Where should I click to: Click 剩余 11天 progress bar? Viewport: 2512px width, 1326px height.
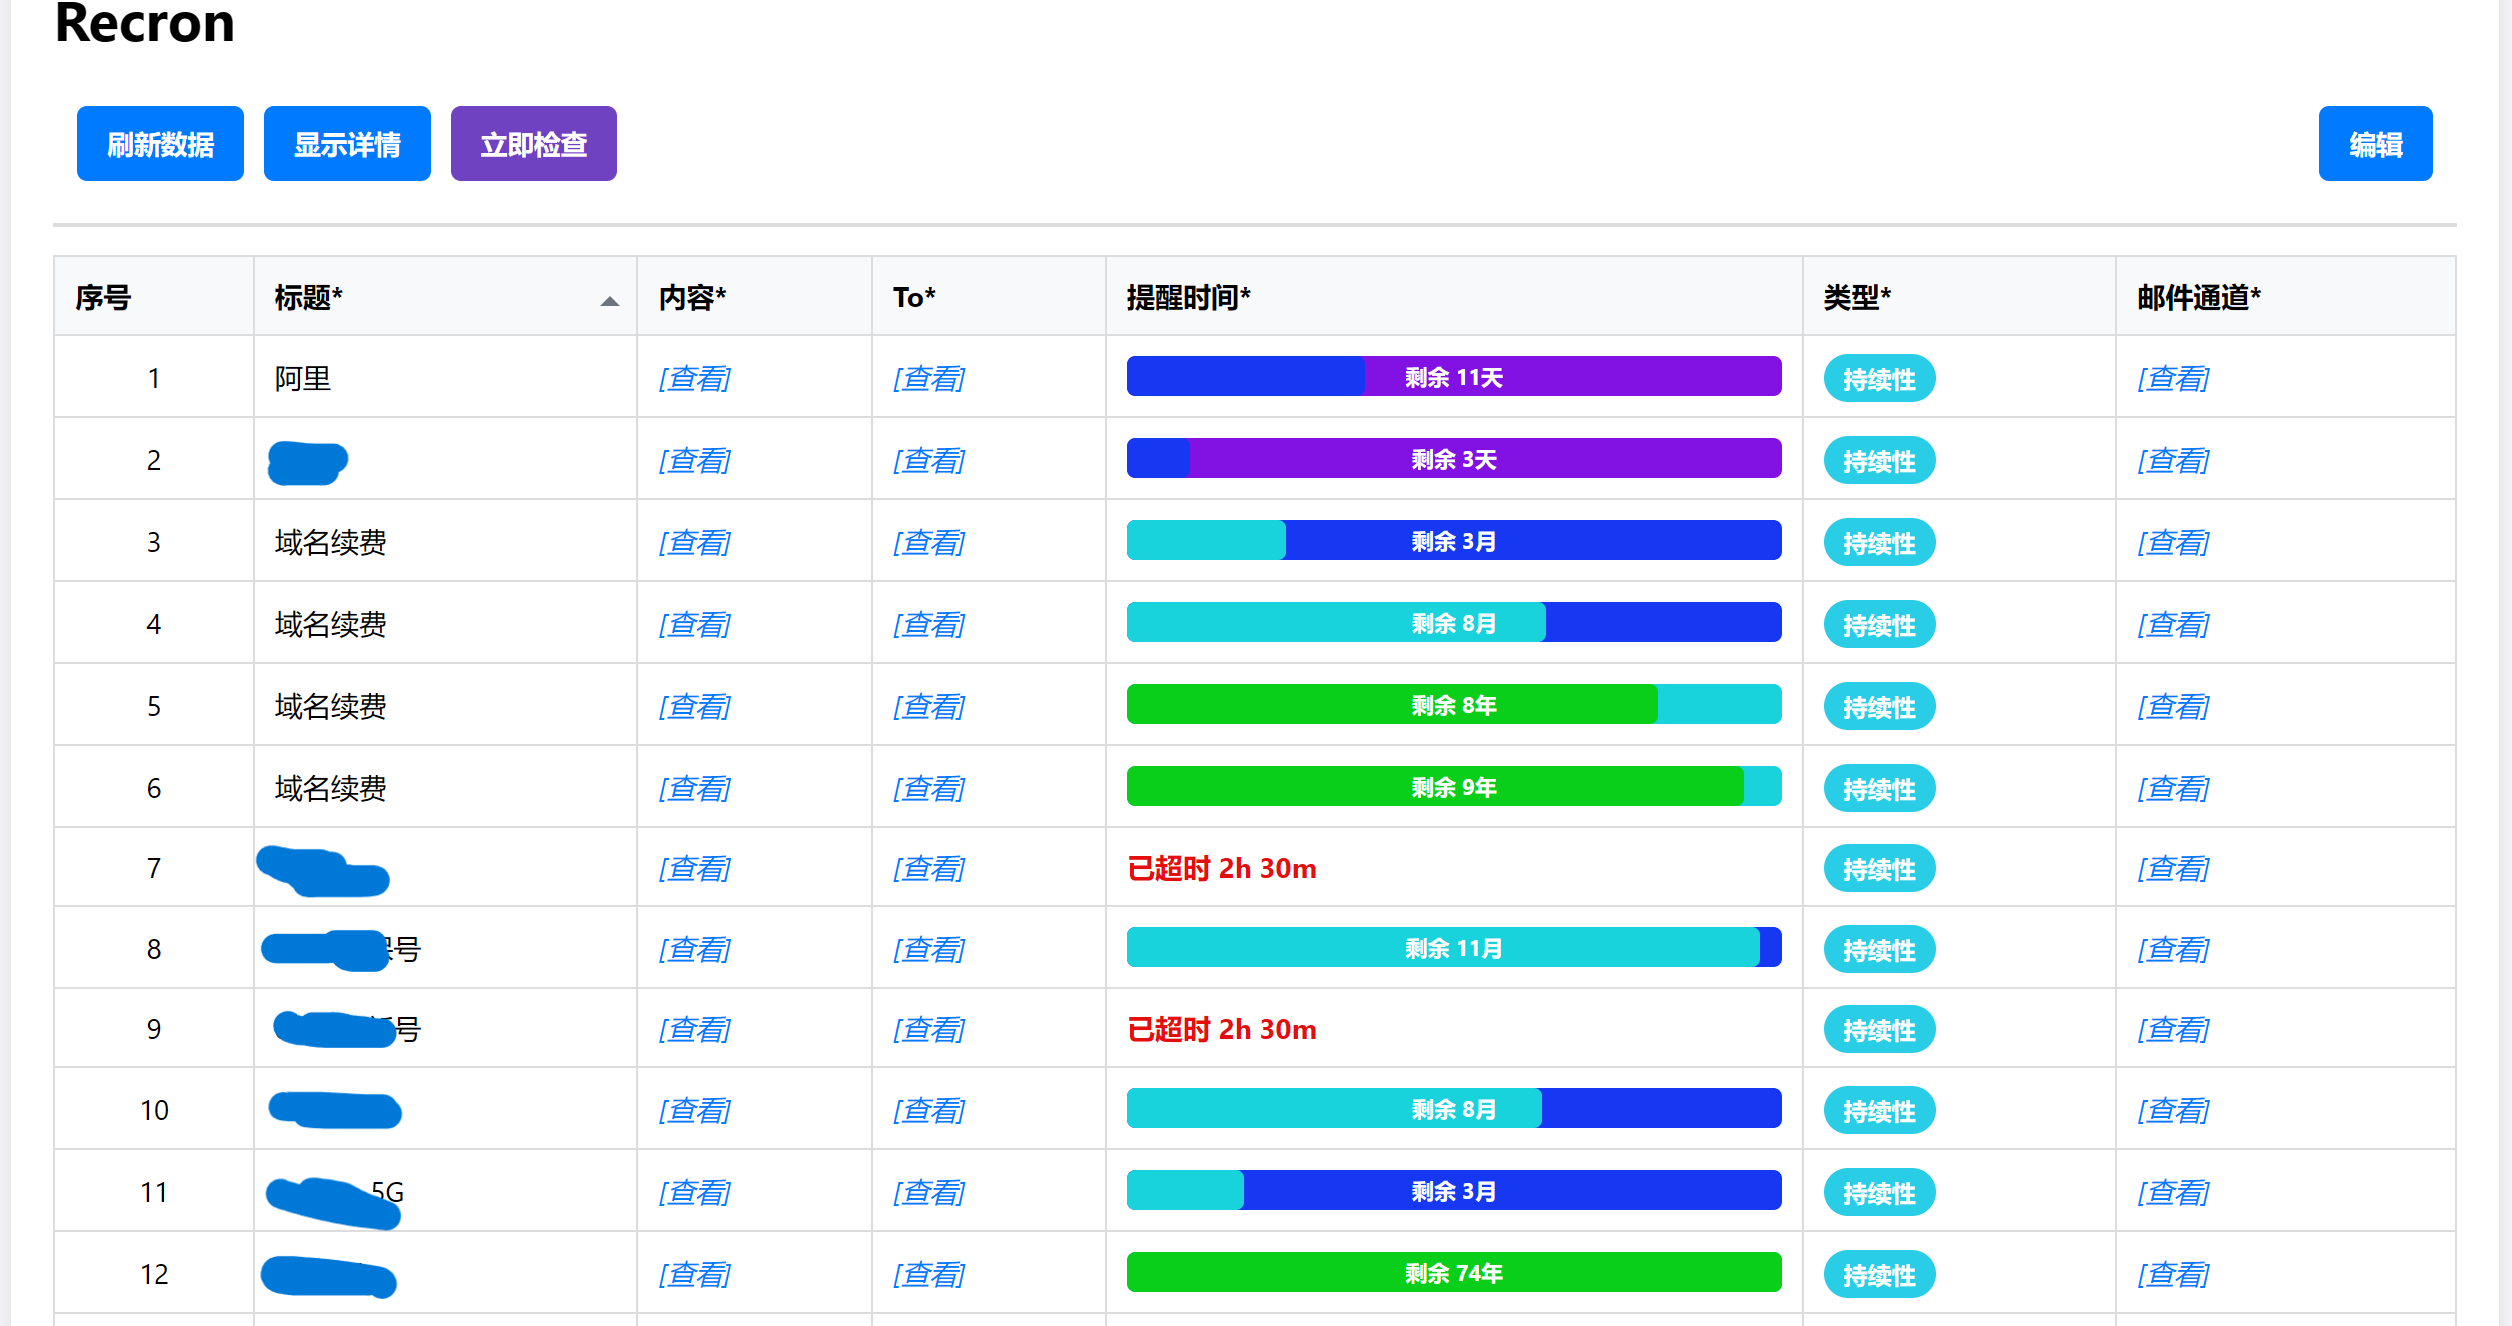coord(1453,377)
